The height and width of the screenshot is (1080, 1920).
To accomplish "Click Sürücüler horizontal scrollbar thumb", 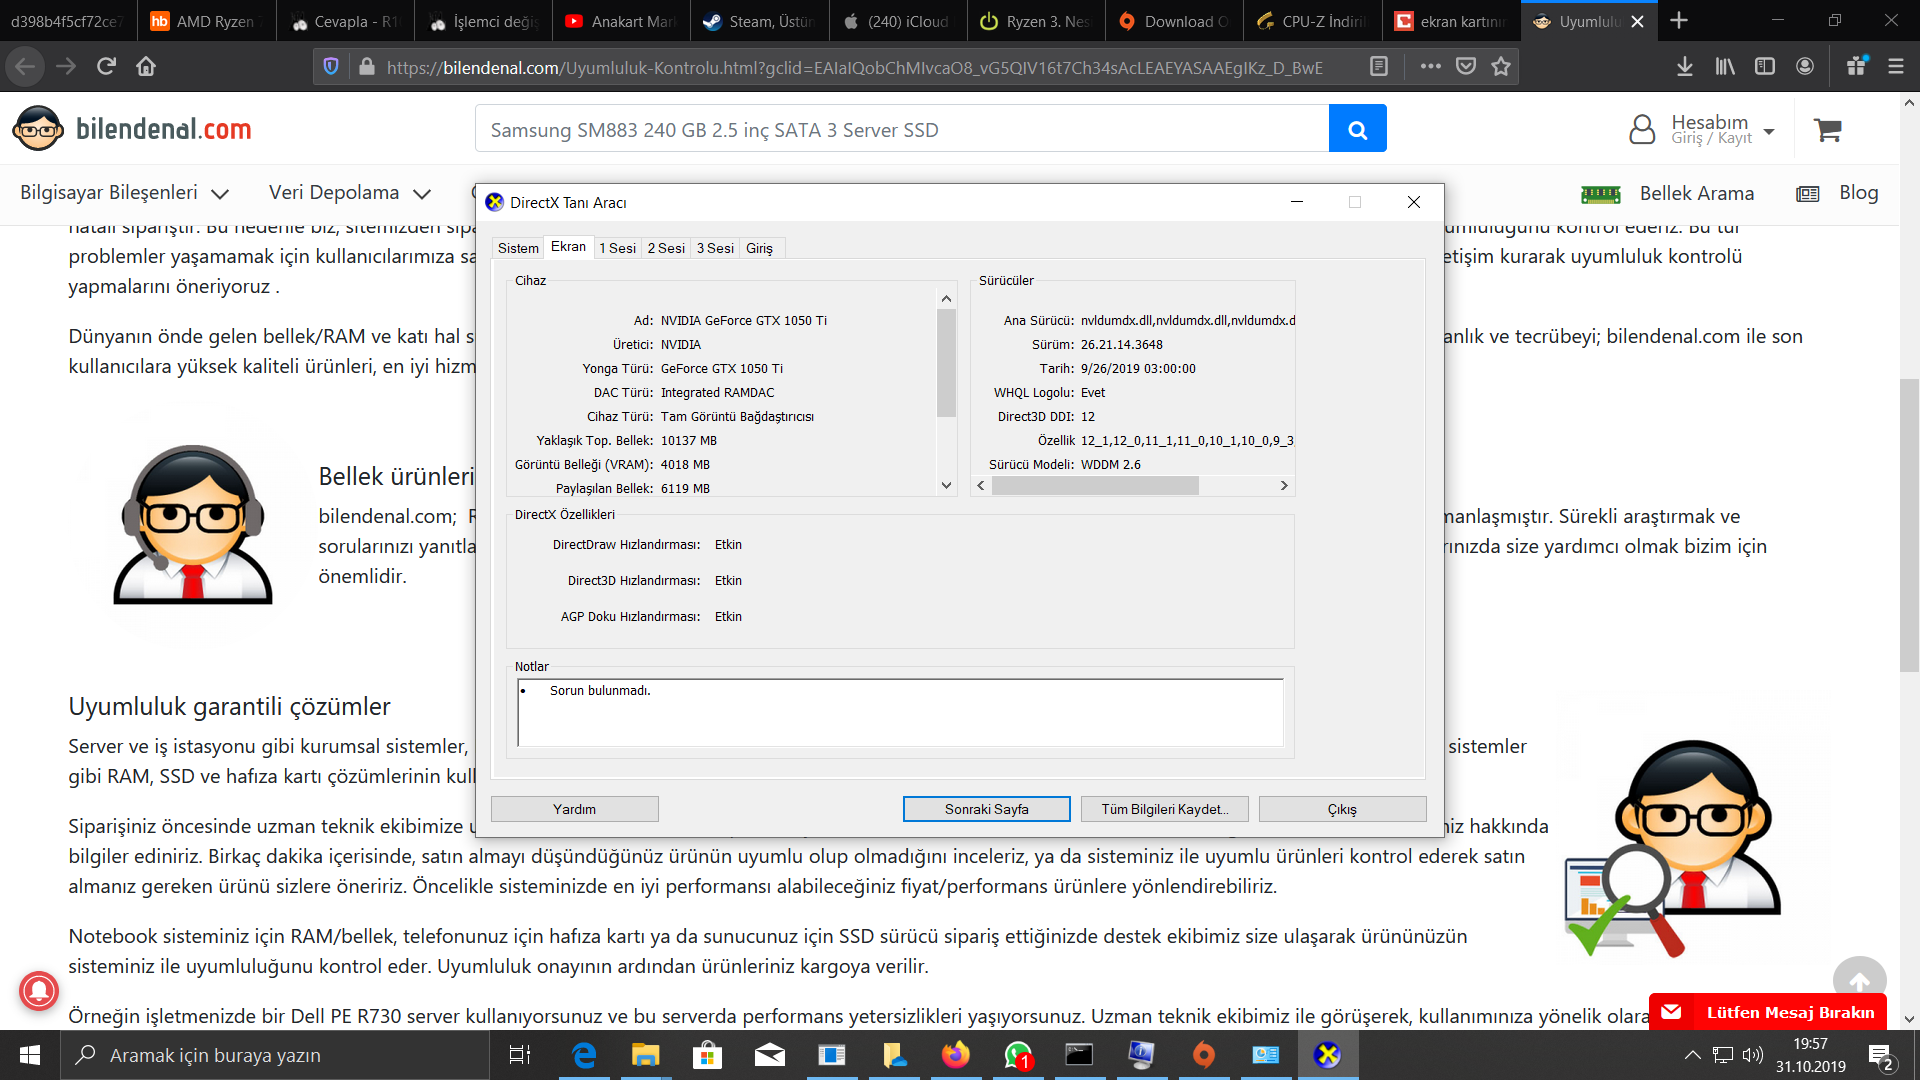I will (1095, 486).
